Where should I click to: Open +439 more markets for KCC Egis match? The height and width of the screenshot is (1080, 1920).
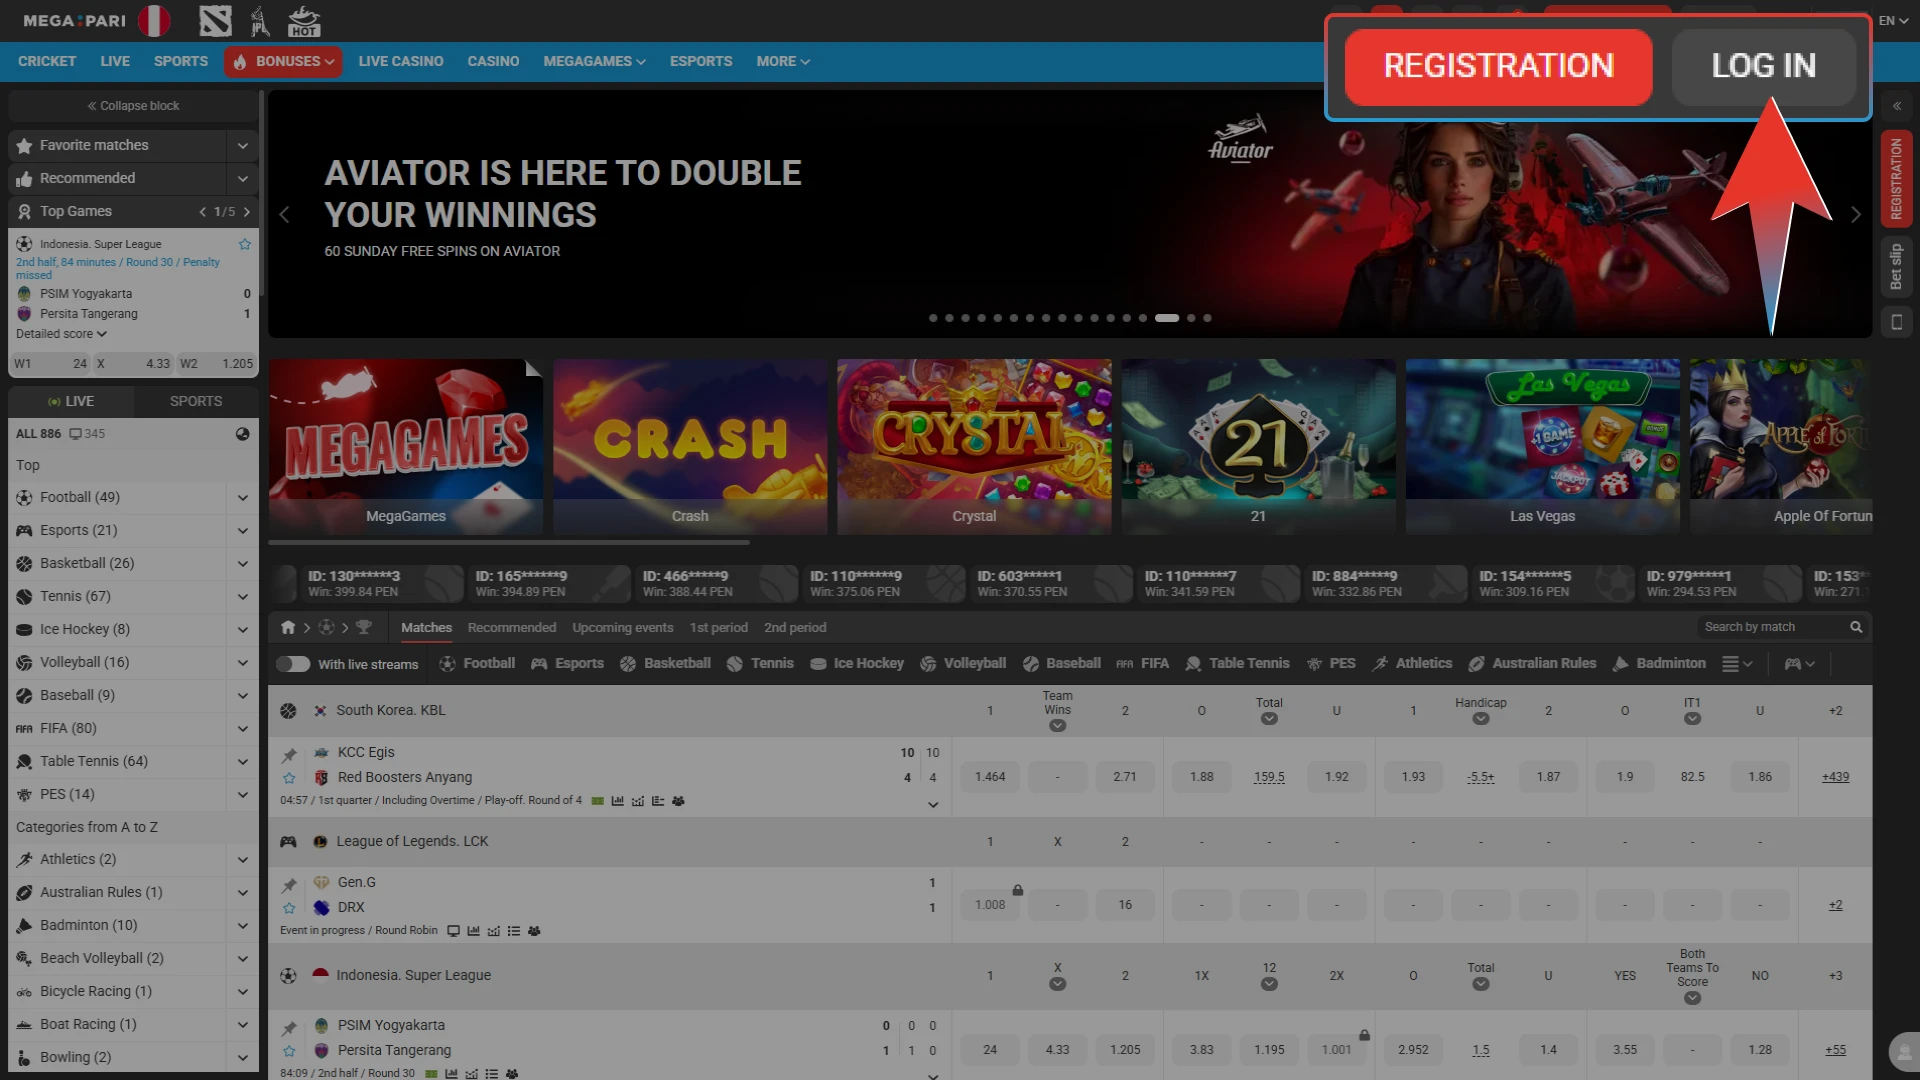pos(1835,777)
